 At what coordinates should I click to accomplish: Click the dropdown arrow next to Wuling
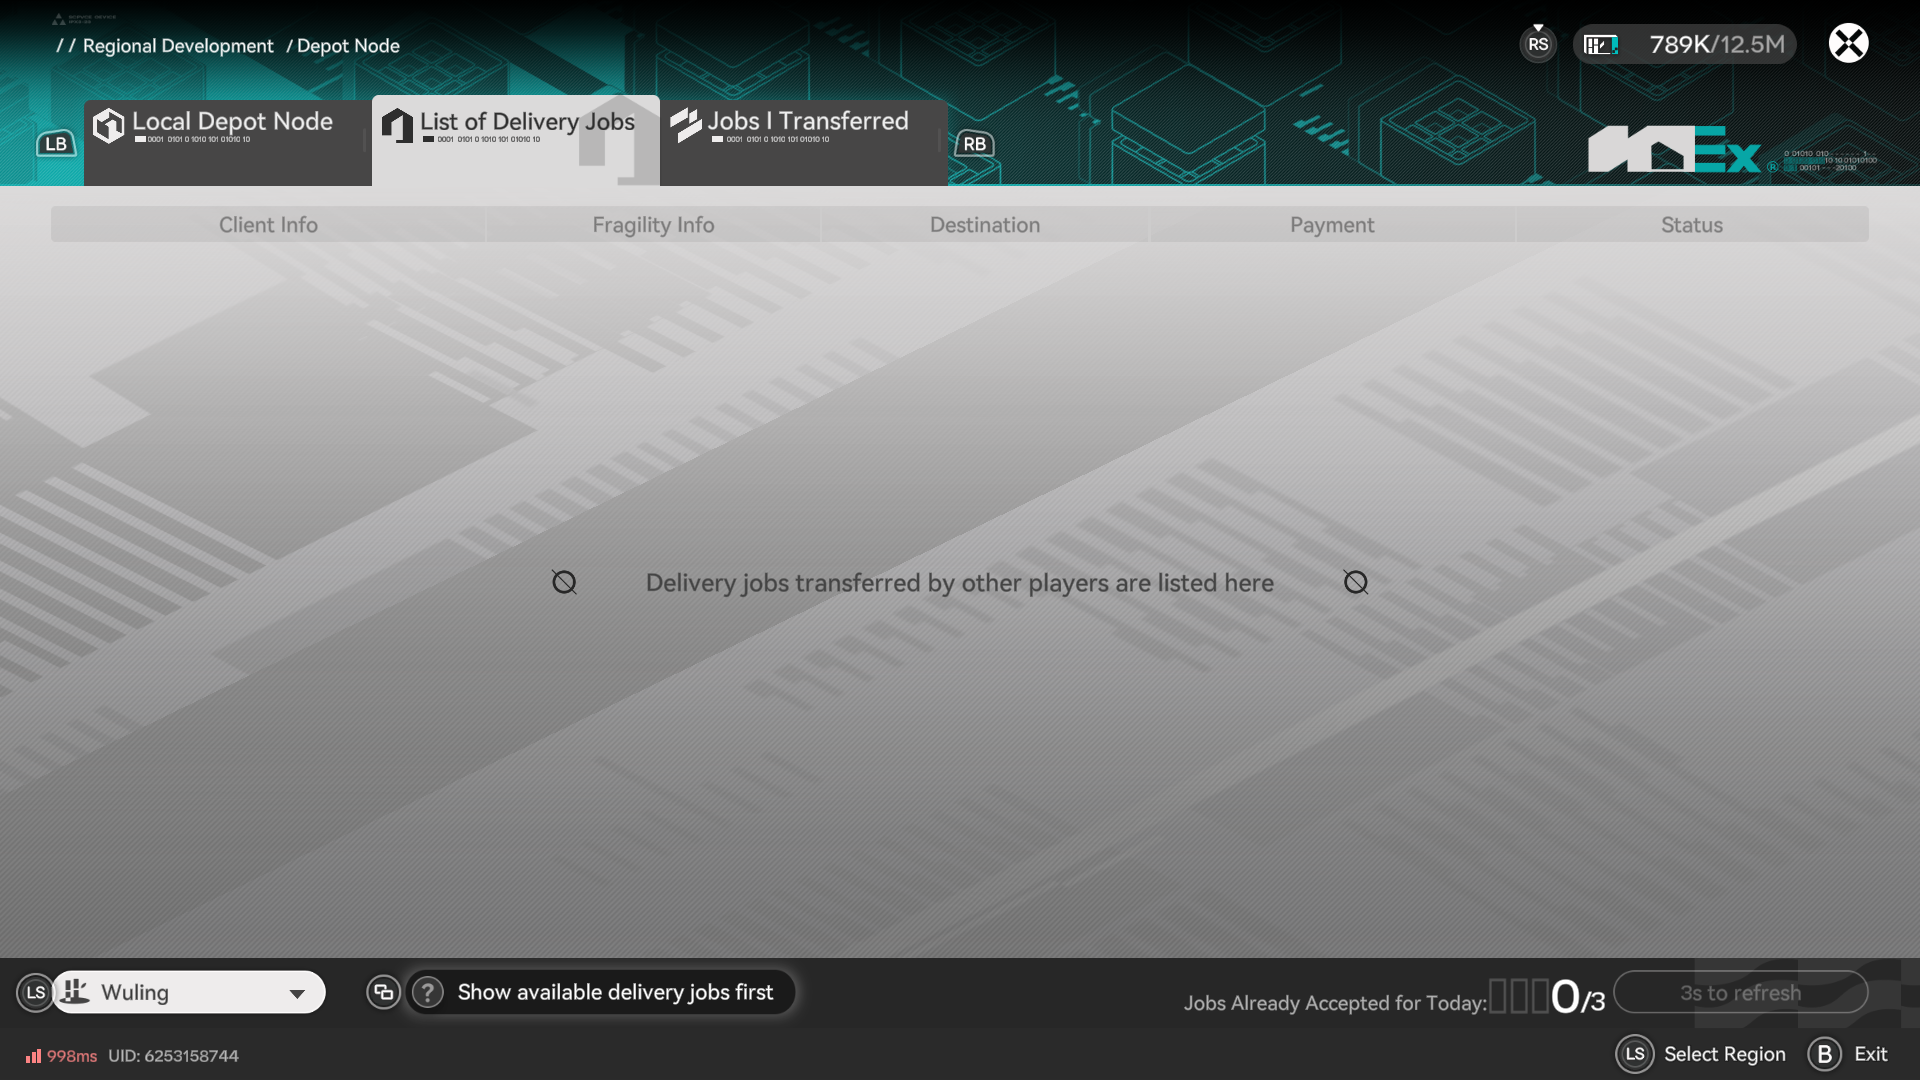pos(297,993)
